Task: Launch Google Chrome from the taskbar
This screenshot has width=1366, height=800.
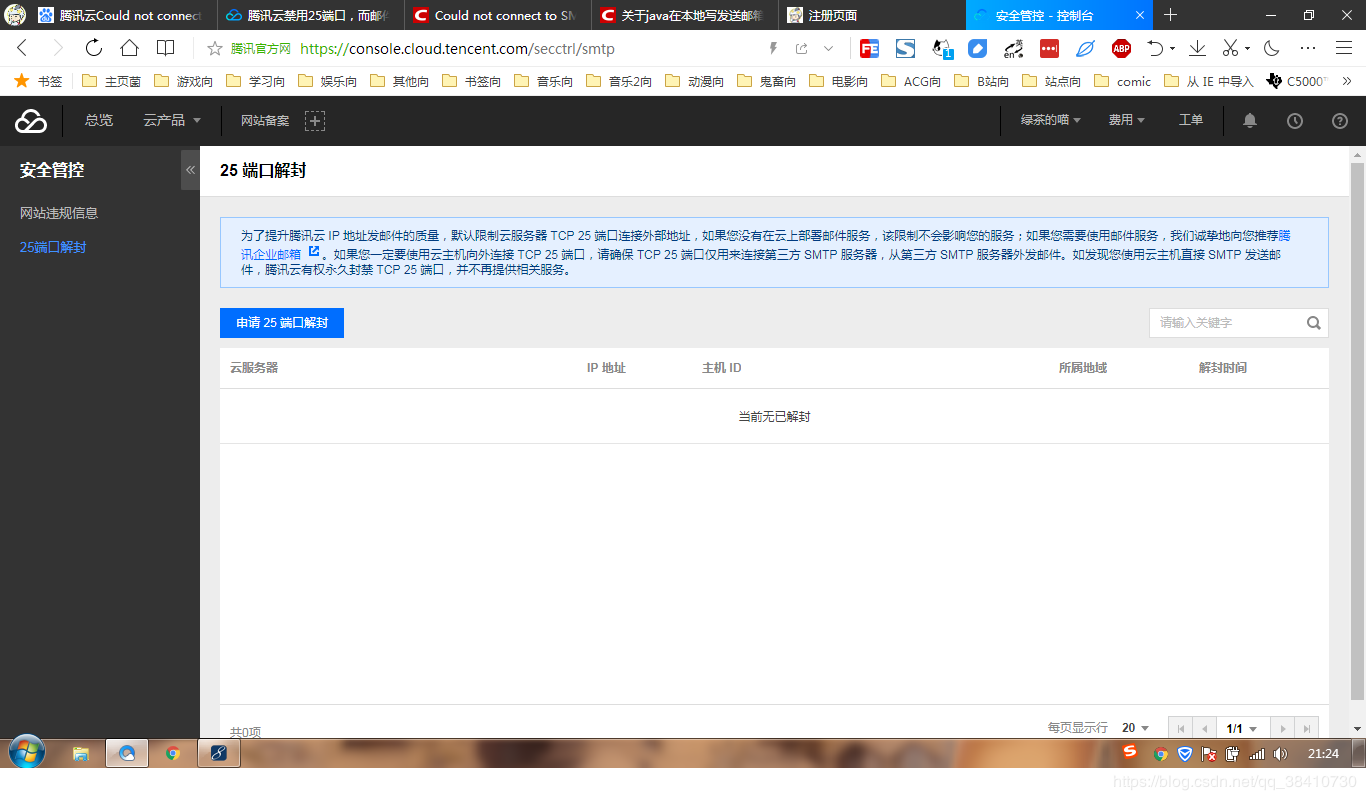Action: [x=172, y=753]
